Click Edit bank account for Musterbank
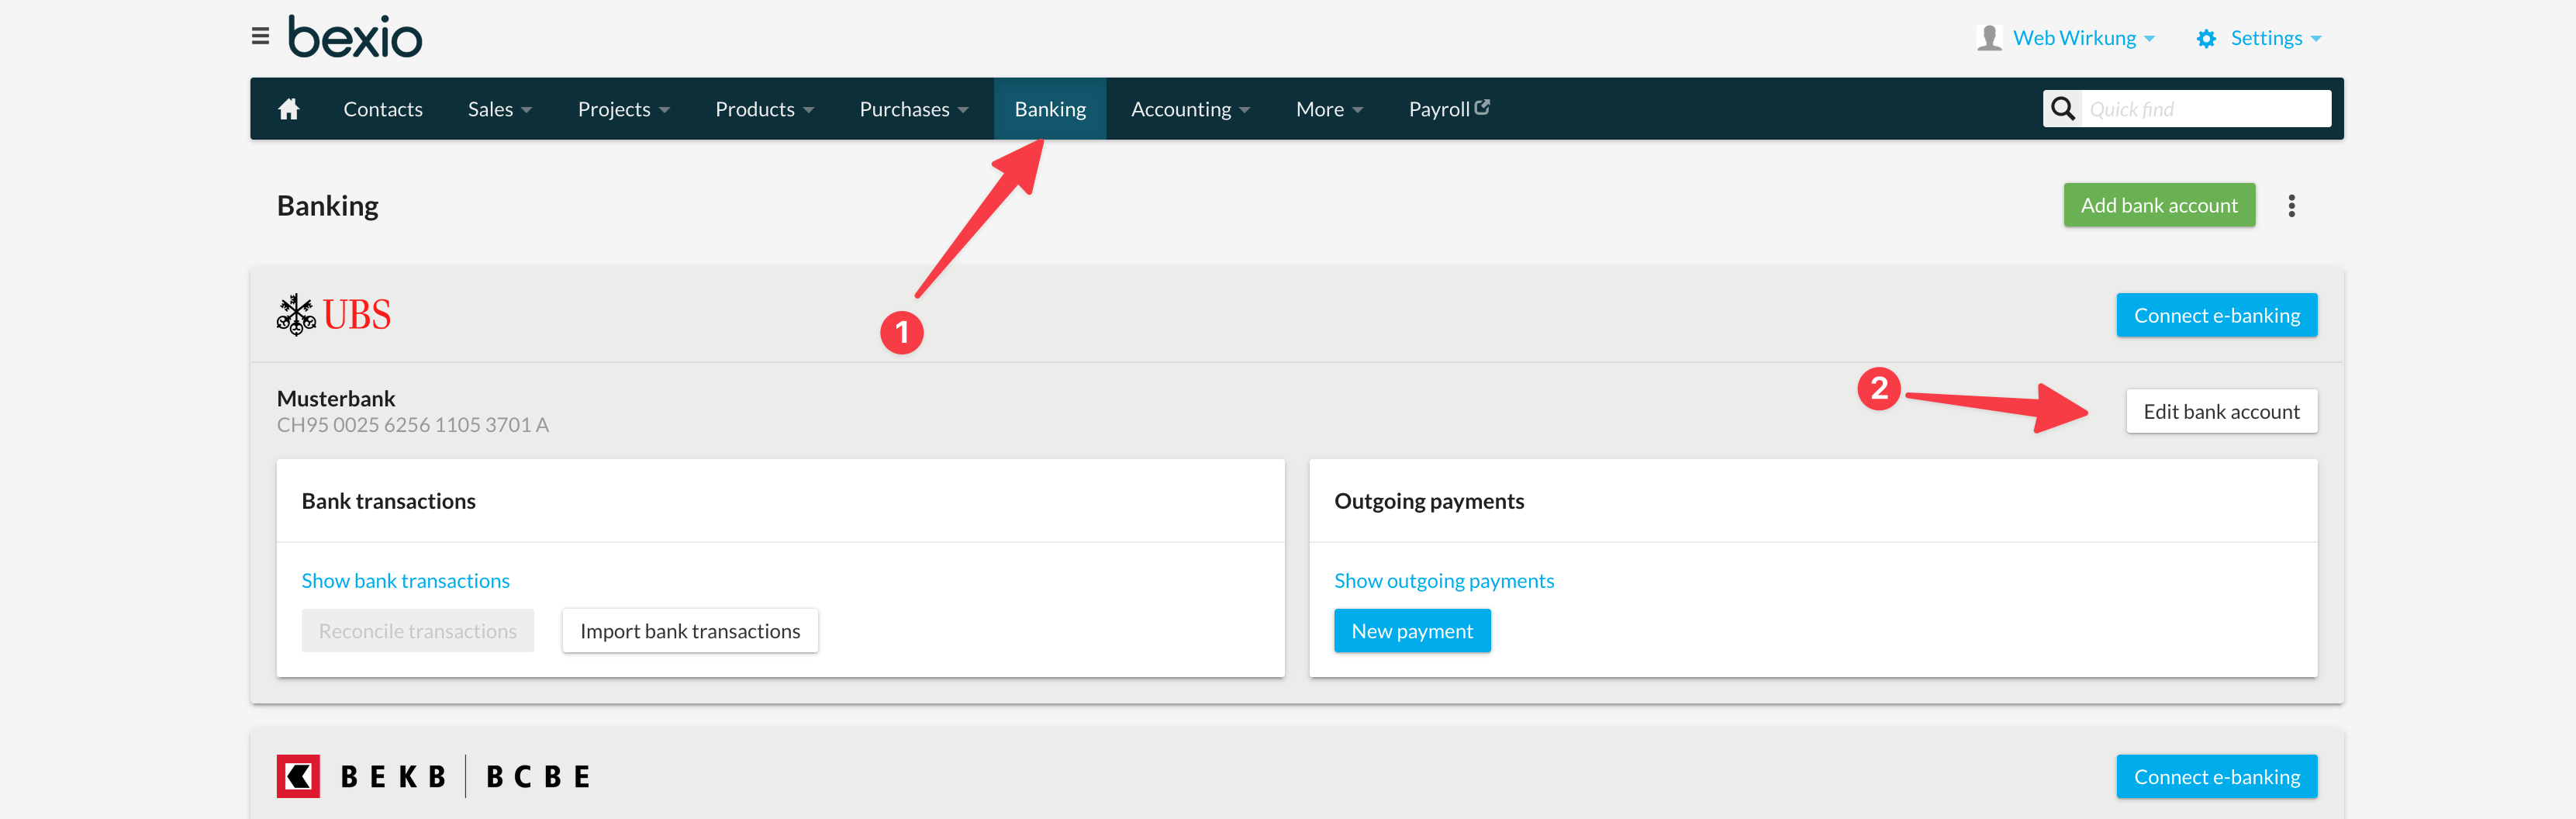 click(x=2221, y=412)
